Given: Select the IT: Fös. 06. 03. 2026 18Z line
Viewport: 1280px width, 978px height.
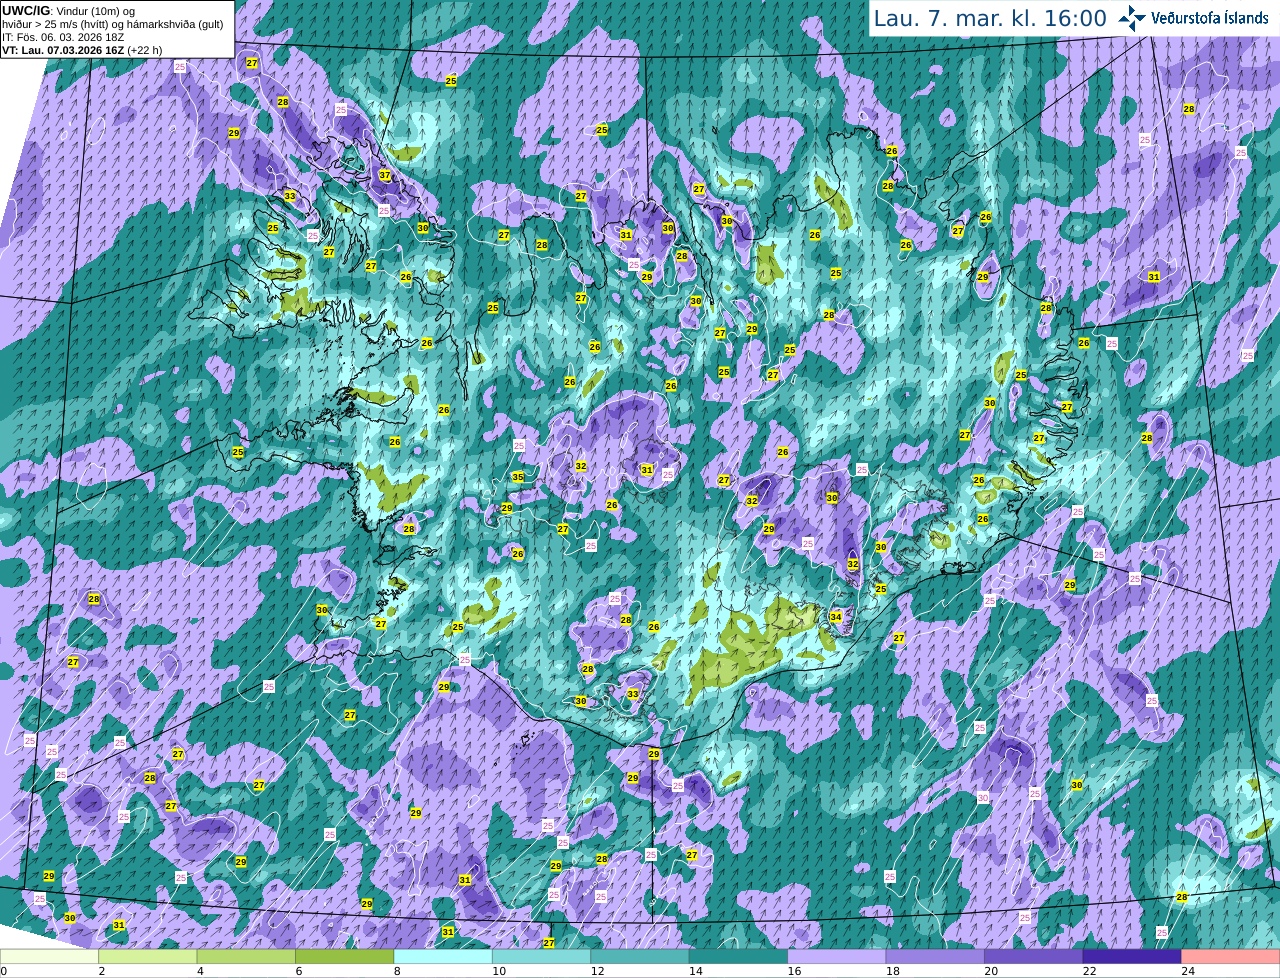Looking at the screenshot, I should (x=63, y=37).
